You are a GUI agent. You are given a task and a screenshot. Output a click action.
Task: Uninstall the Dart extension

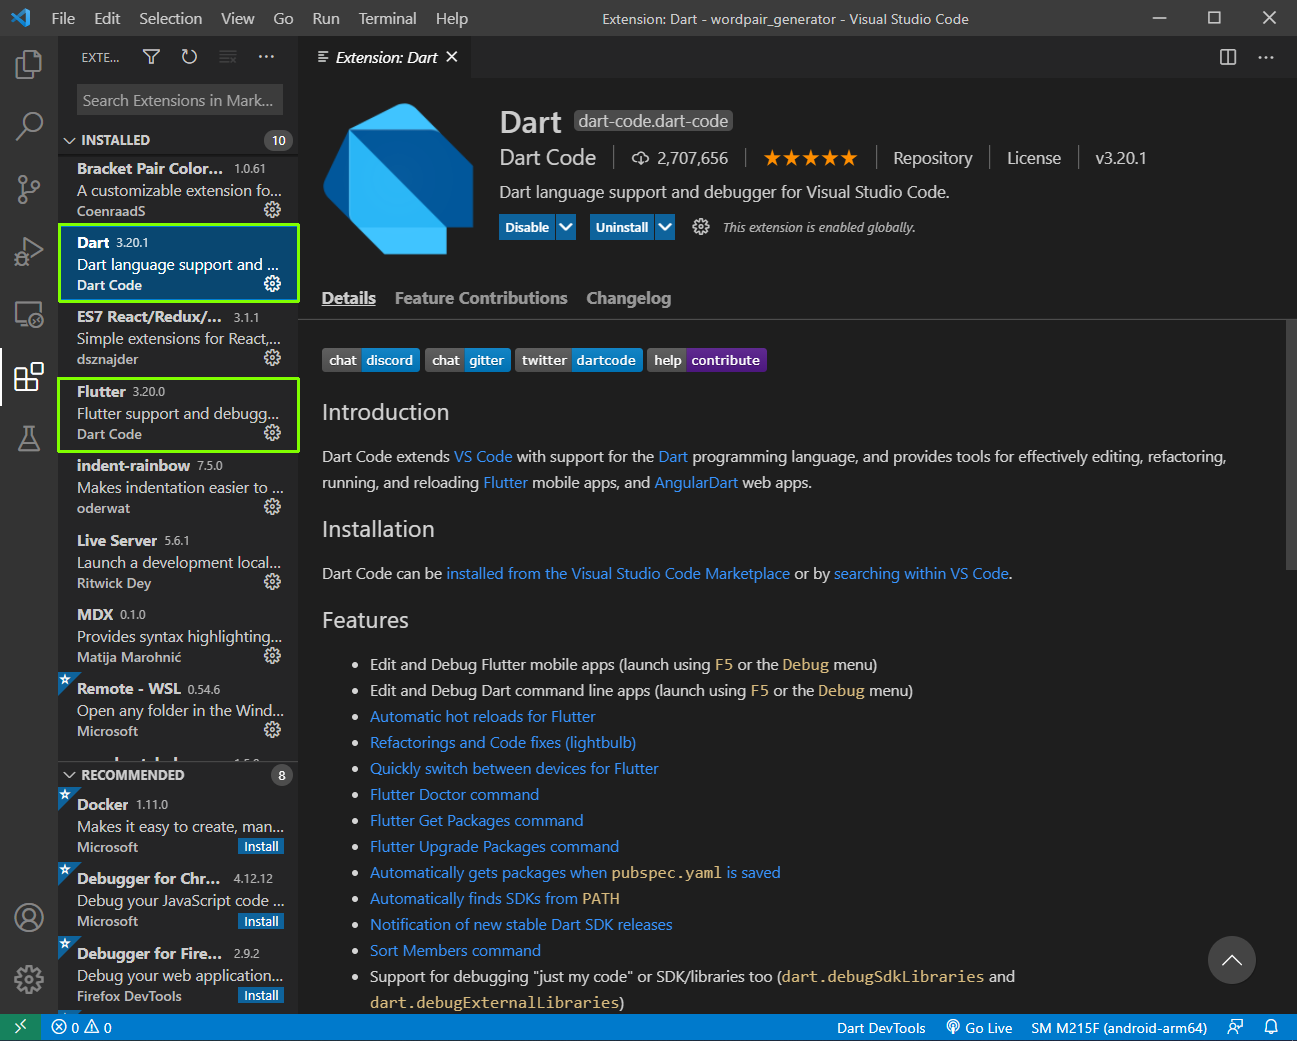pos(622,227)
